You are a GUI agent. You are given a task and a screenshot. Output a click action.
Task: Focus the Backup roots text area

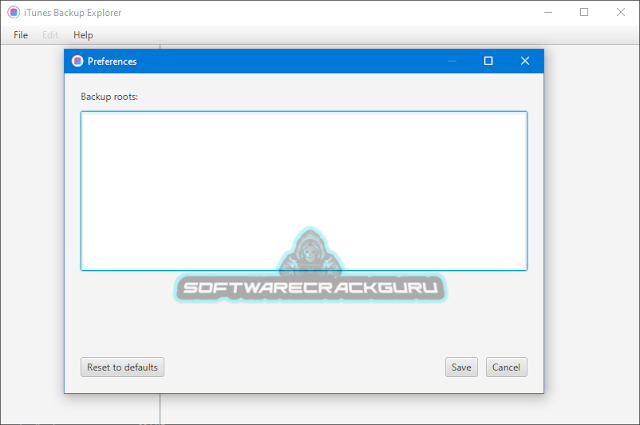(x=304, y=191)
